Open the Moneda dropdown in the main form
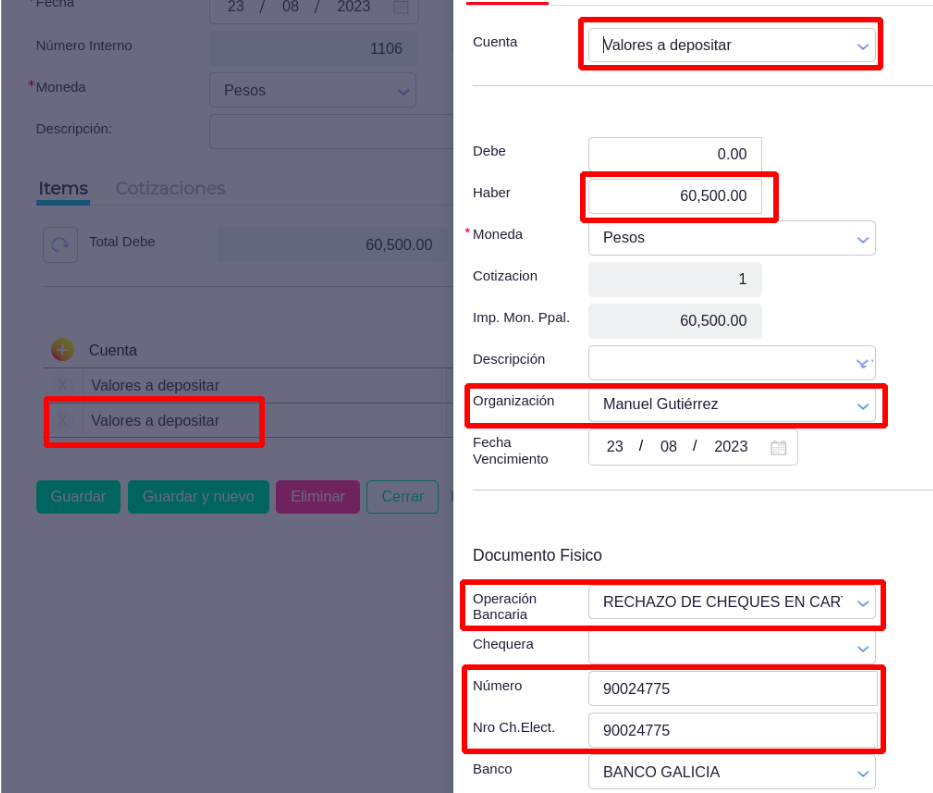Screen dimensions: 933x793 (312, 90)
